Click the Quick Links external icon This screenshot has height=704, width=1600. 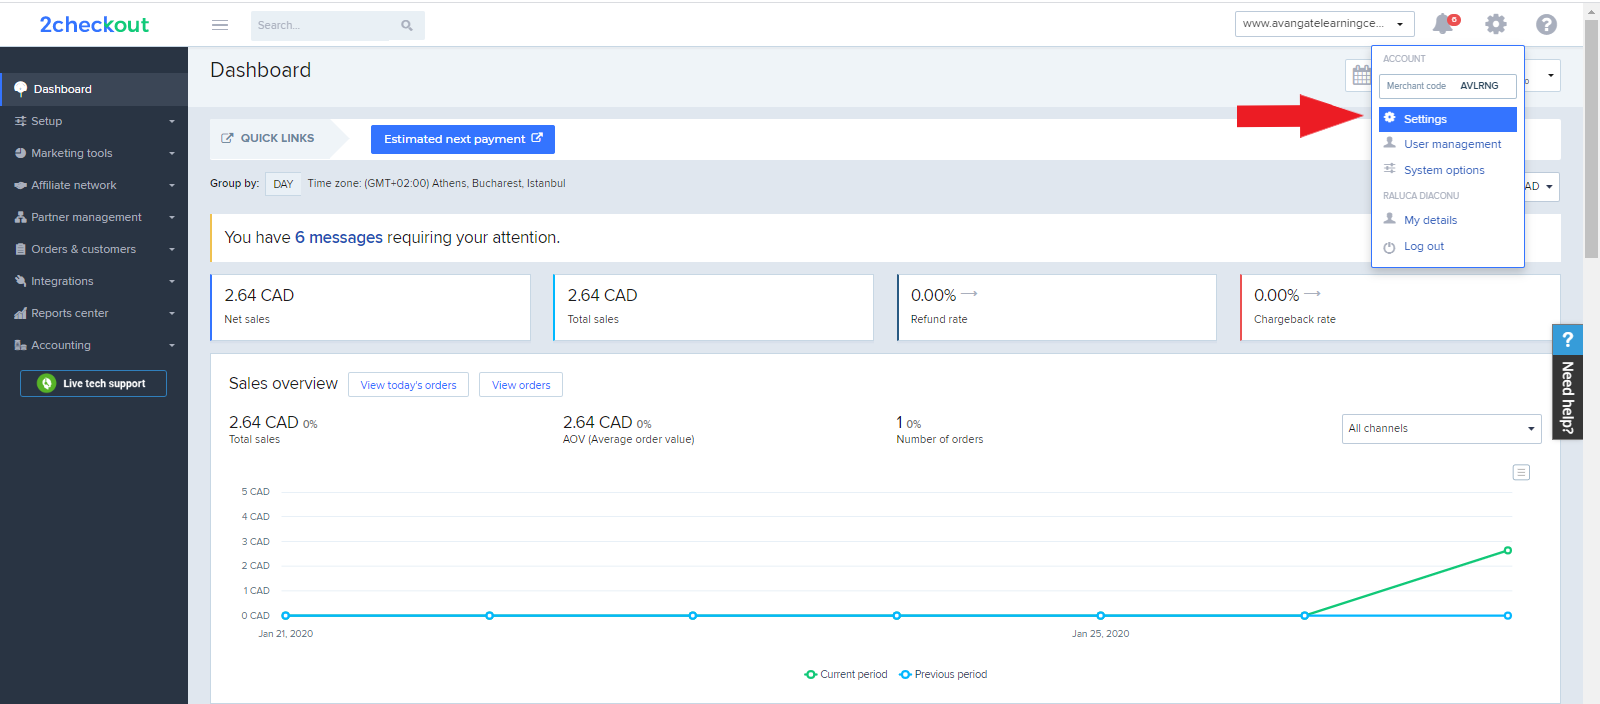tap(227, 138)
